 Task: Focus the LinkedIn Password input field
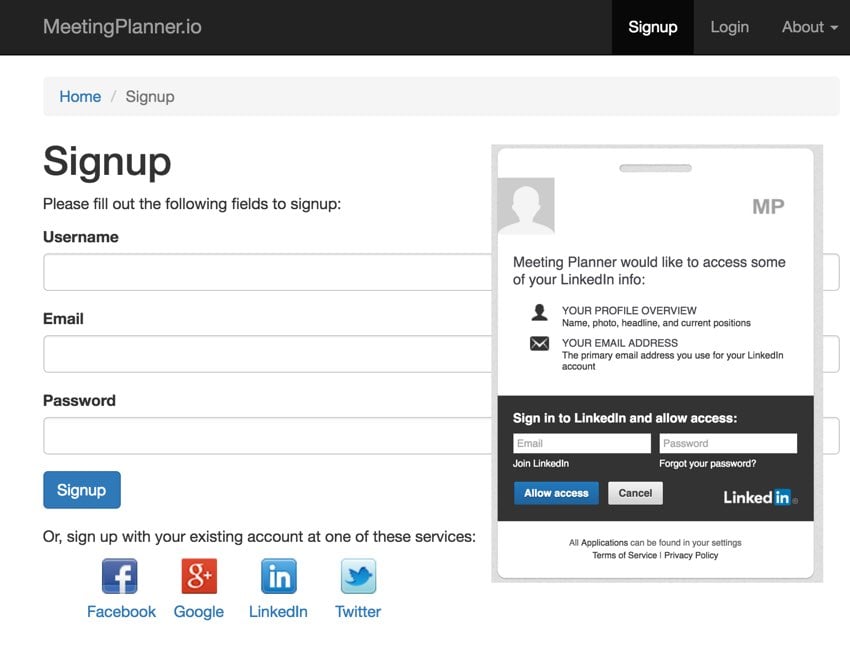tap(728, 443)
